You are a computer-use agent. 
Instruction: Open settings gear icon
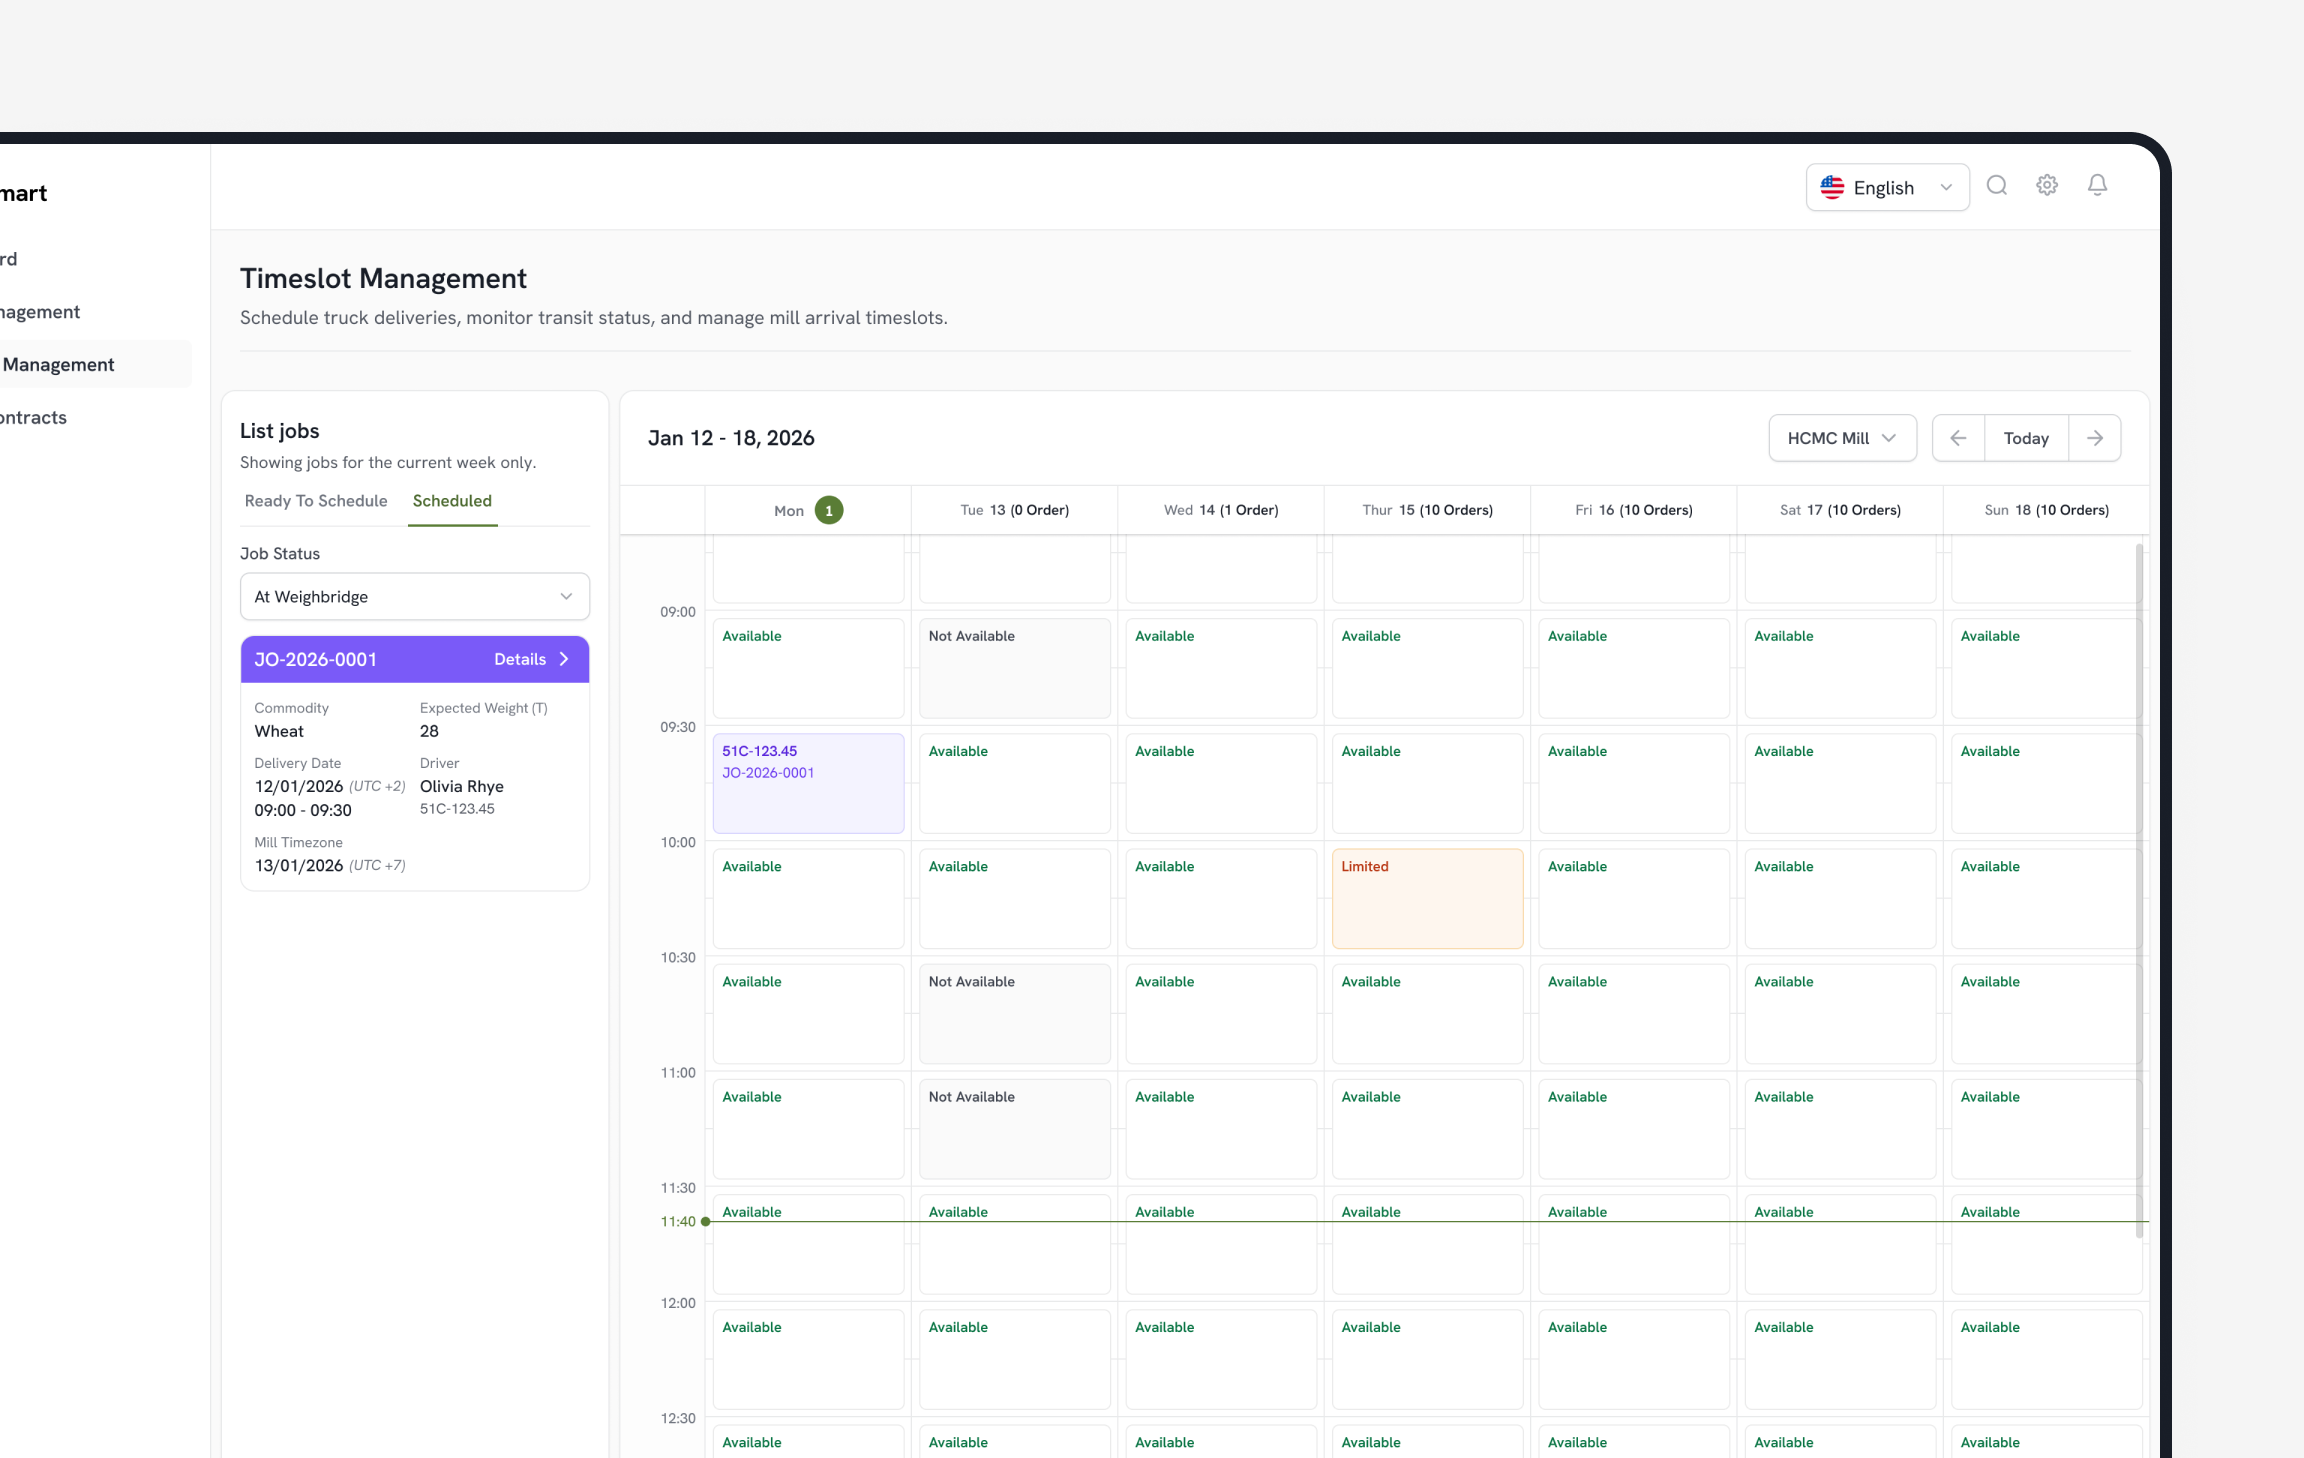2047,185
